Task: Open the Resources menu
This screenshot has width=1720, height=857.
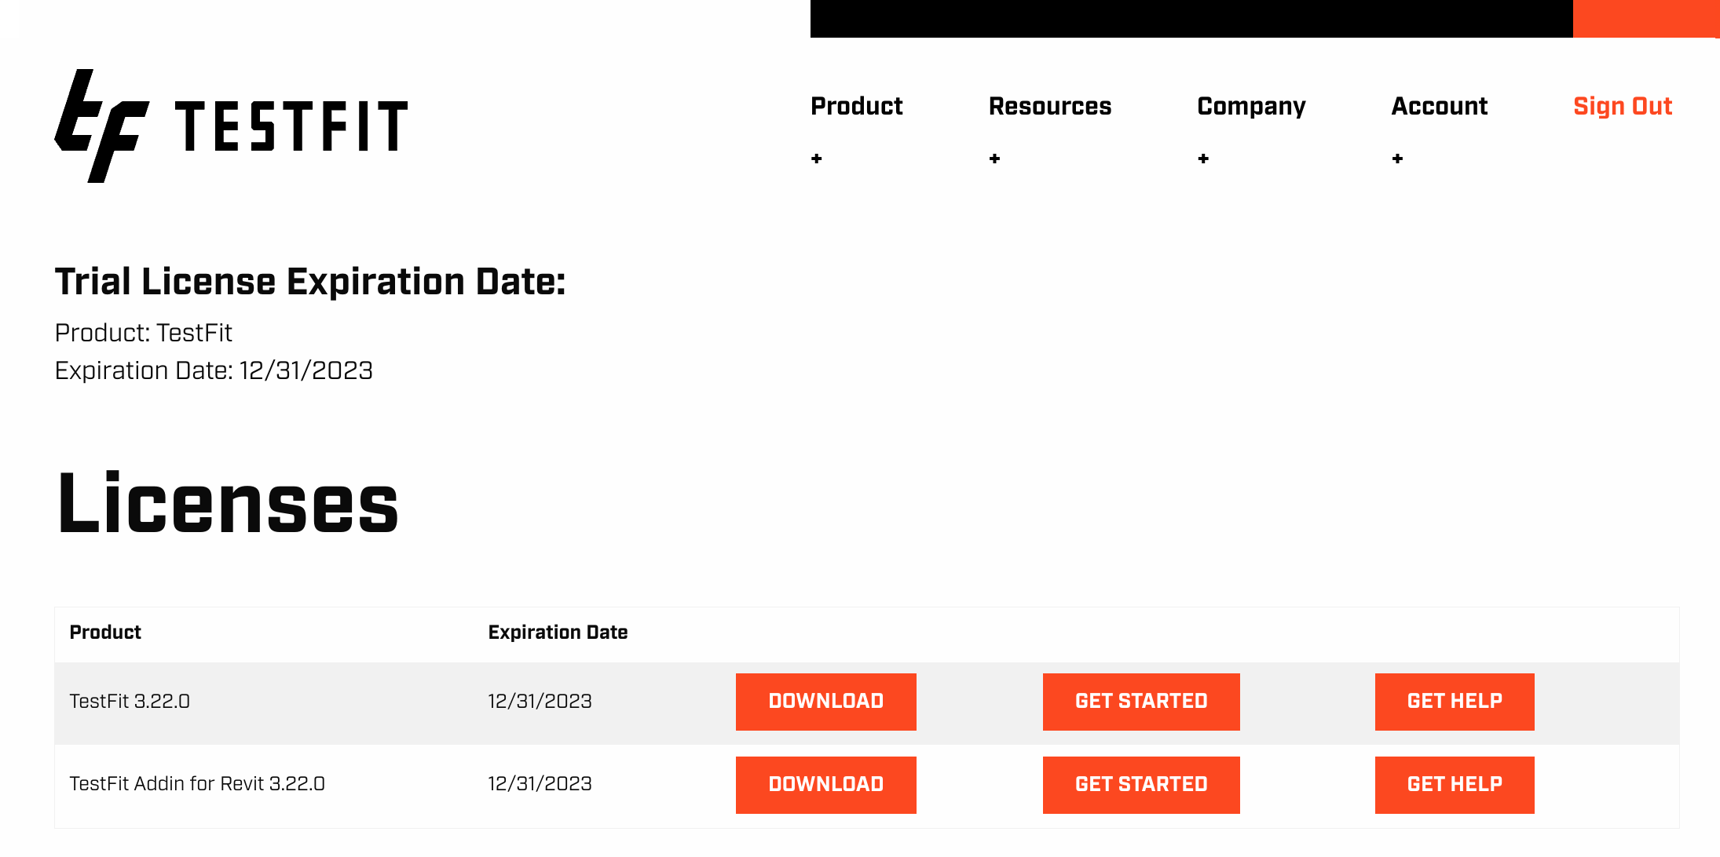Action: pos(1049,106)
